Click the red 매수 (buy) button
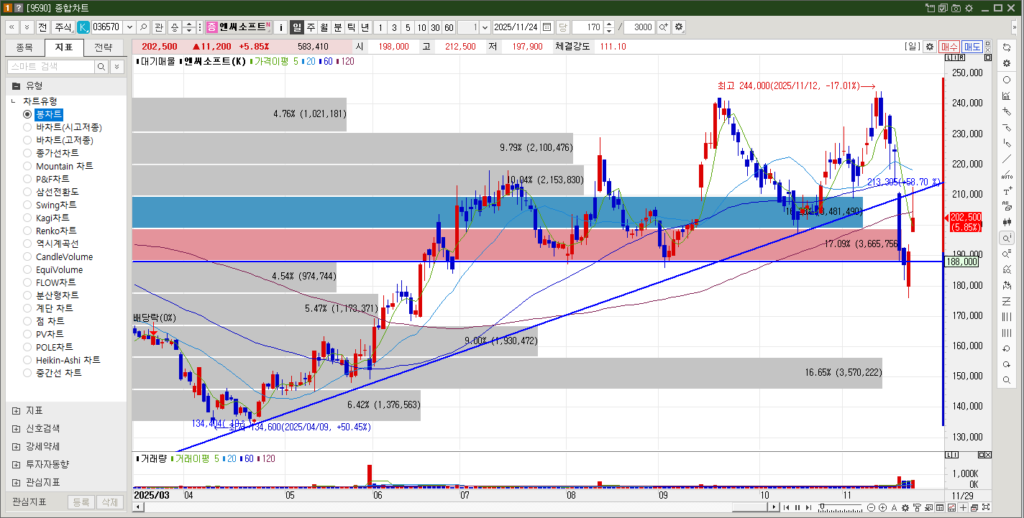 coord(949,47)
